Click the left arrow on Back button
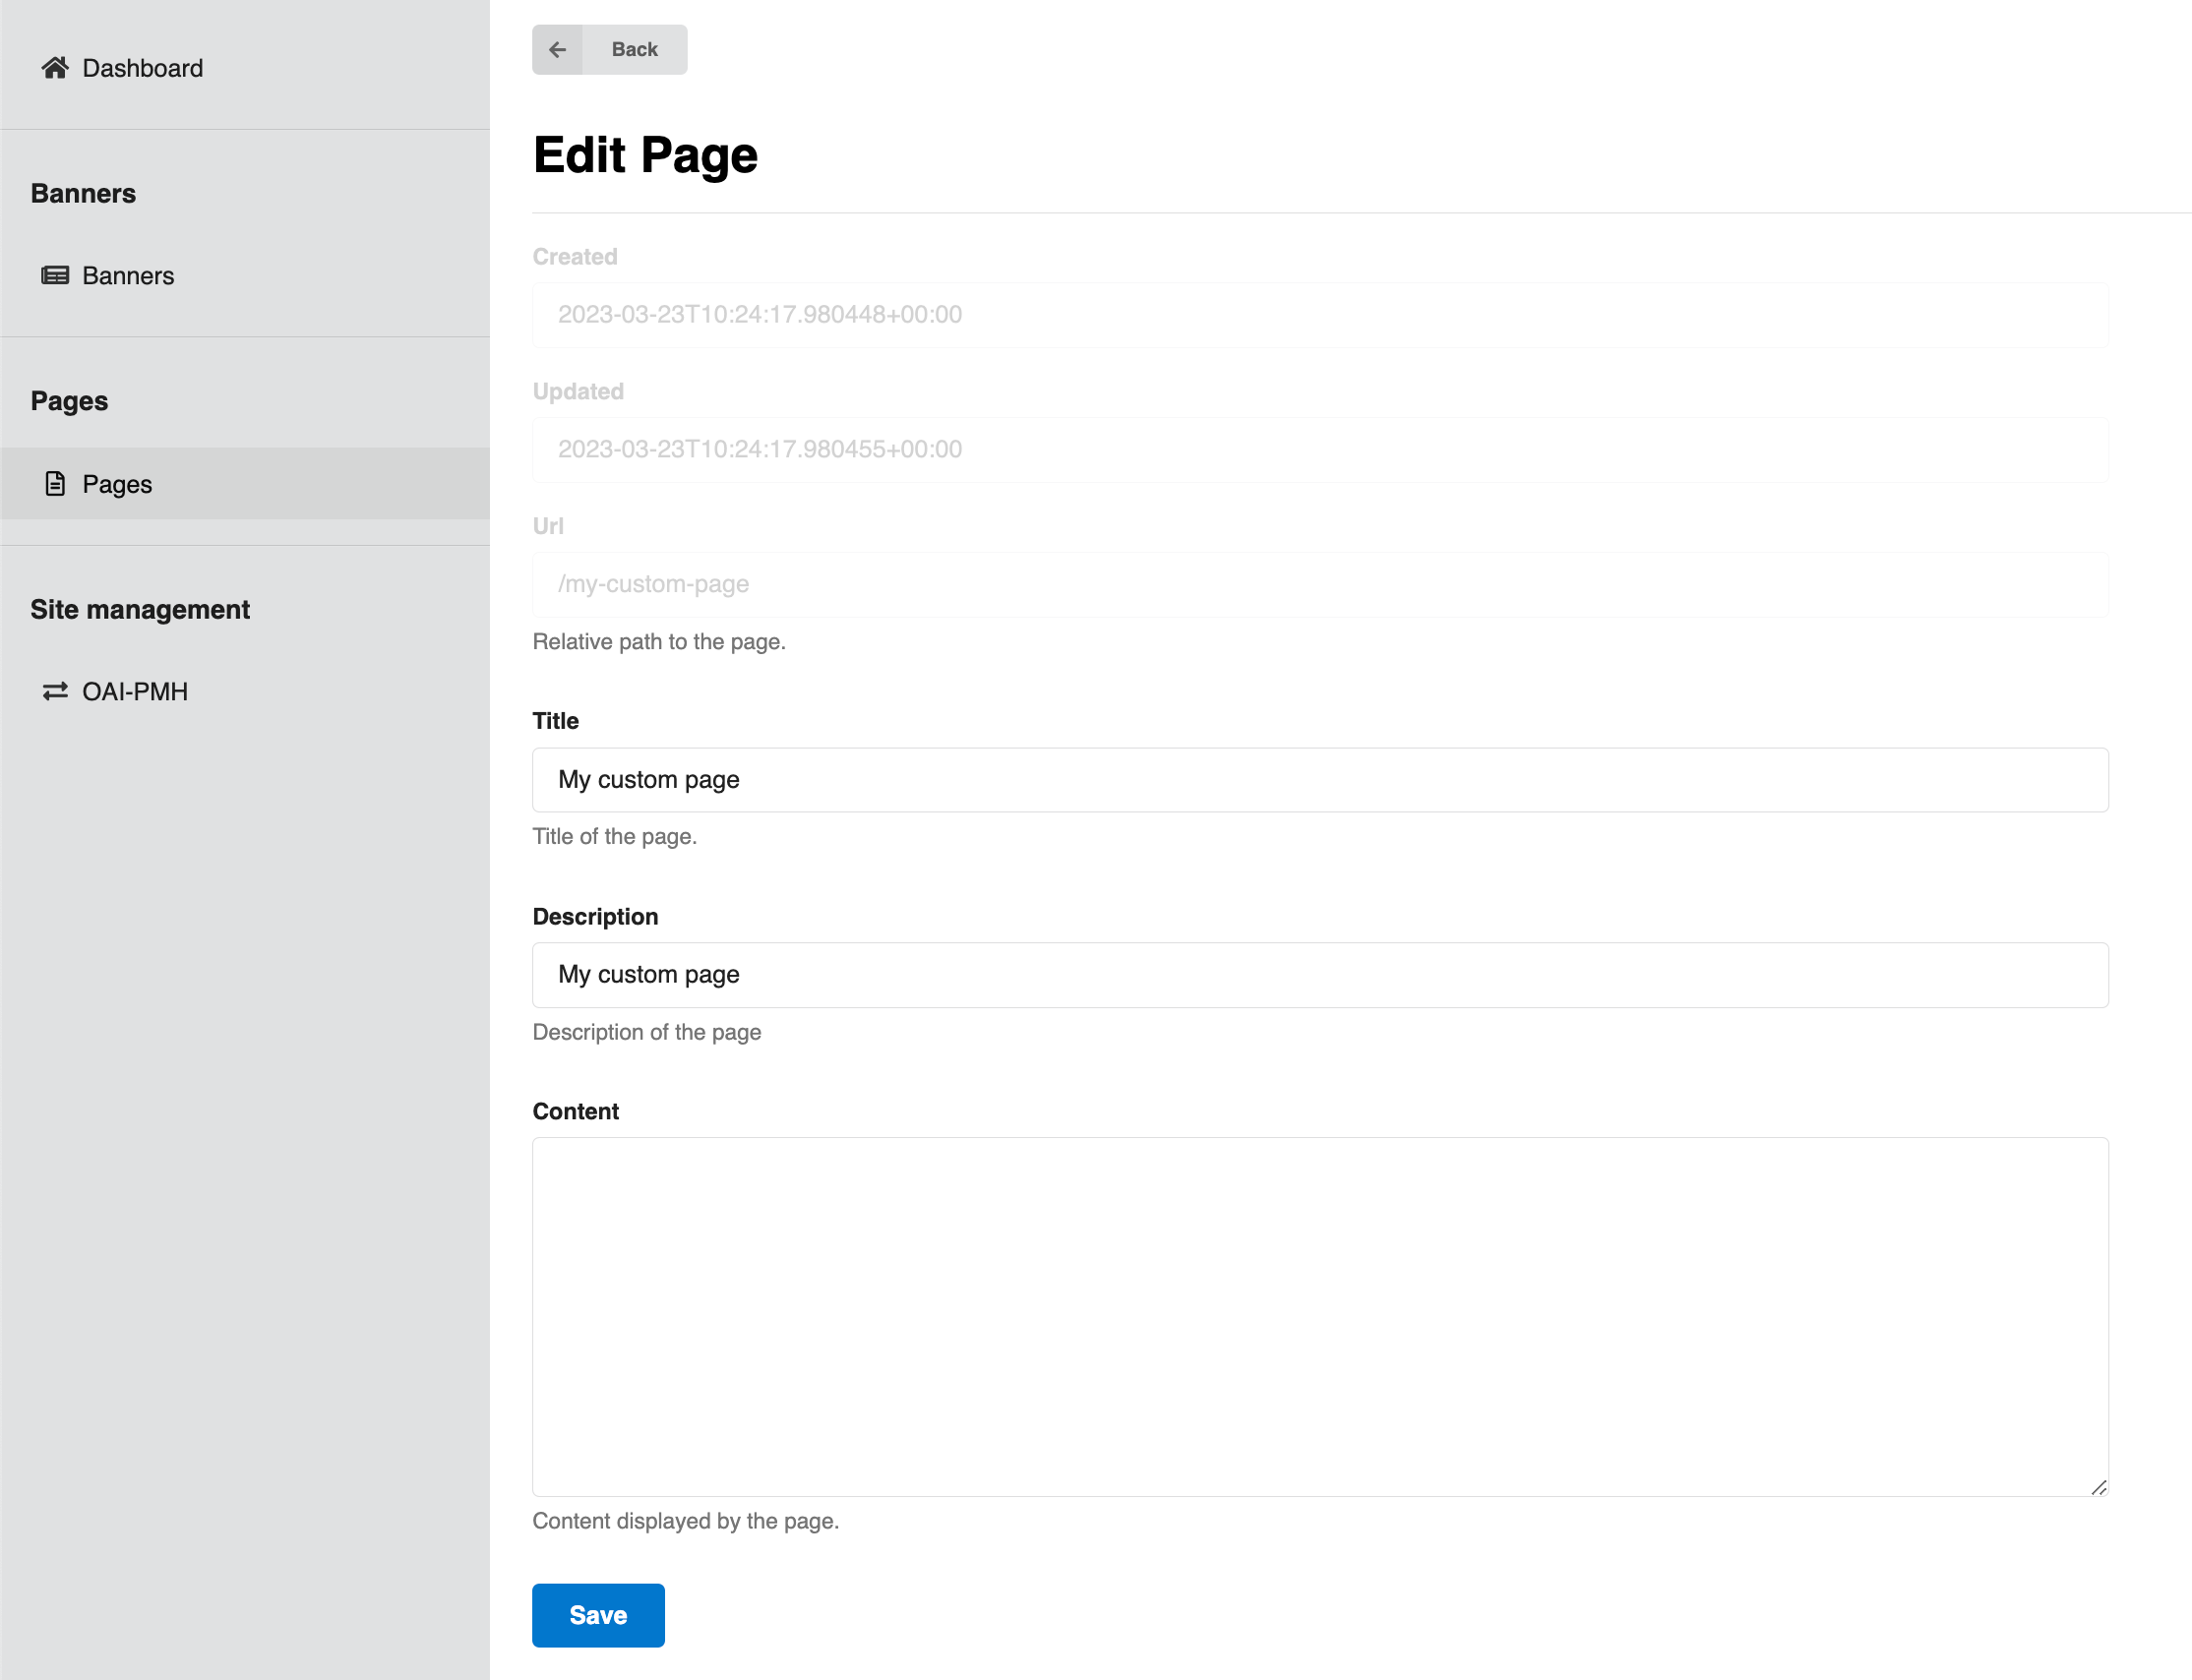 pyautogui.click(x=558, y=50)
